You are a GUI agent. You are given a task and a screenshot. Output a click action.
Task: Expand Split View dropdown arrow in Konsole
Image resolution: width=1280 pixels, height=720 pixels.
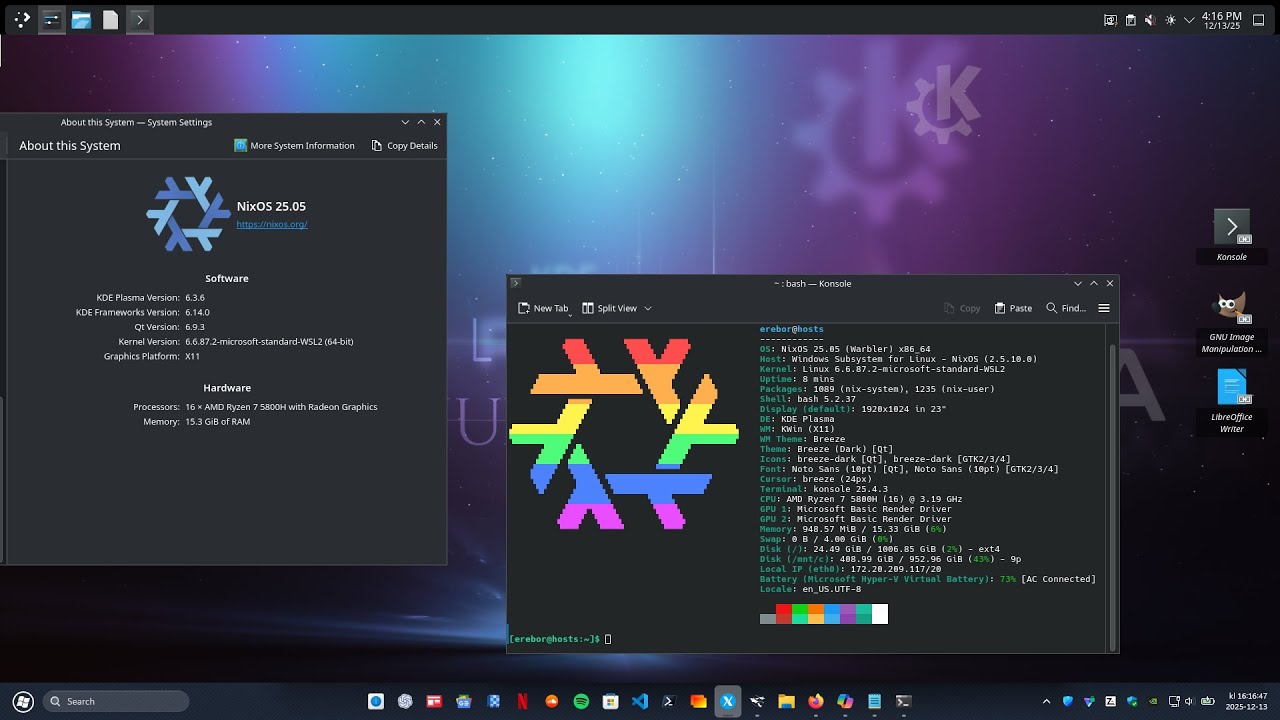point(648,308)
